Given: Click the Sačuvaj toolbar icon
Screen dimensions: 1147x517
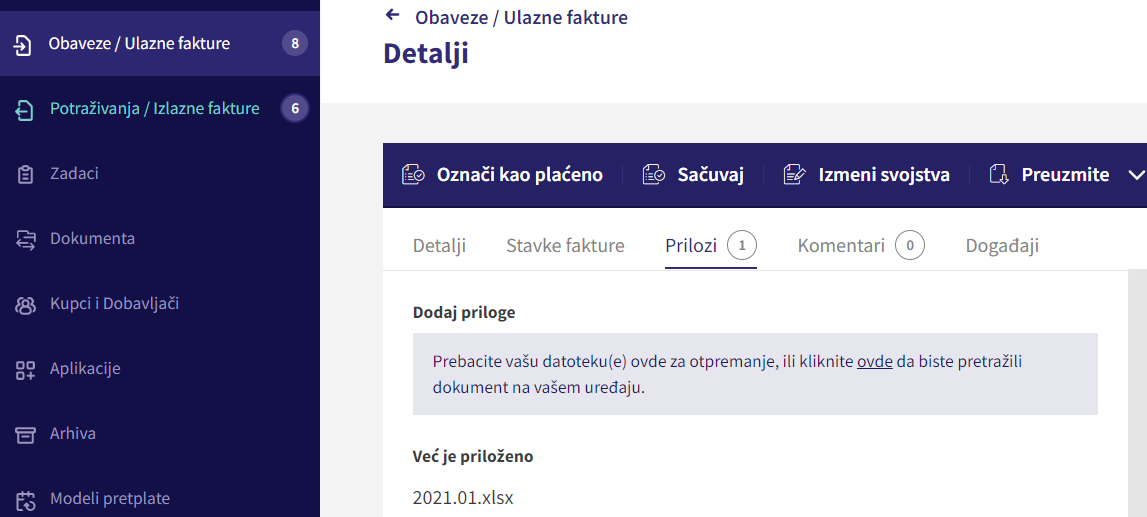Looking at the screenshot, I should [654, 176].
